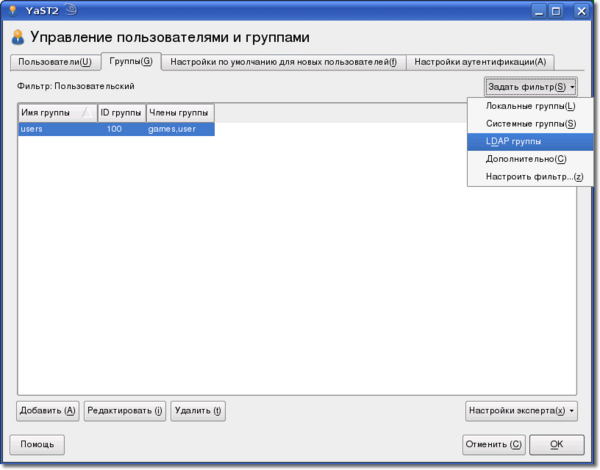The height and width of the screenshot is (470, 600).
Task: Pick LDAP группы in the filter menu
Action: pyautogui.click(x=530, y=142)
